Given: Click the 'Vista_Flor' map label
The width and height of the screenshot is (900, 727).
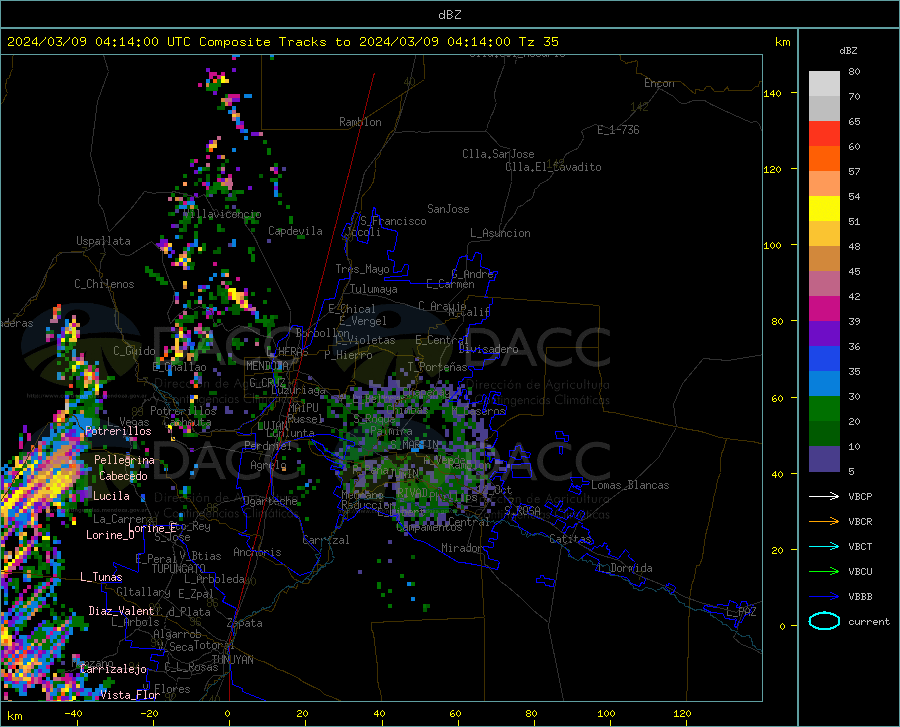Looking at the screenshot, I should [130, 695].
